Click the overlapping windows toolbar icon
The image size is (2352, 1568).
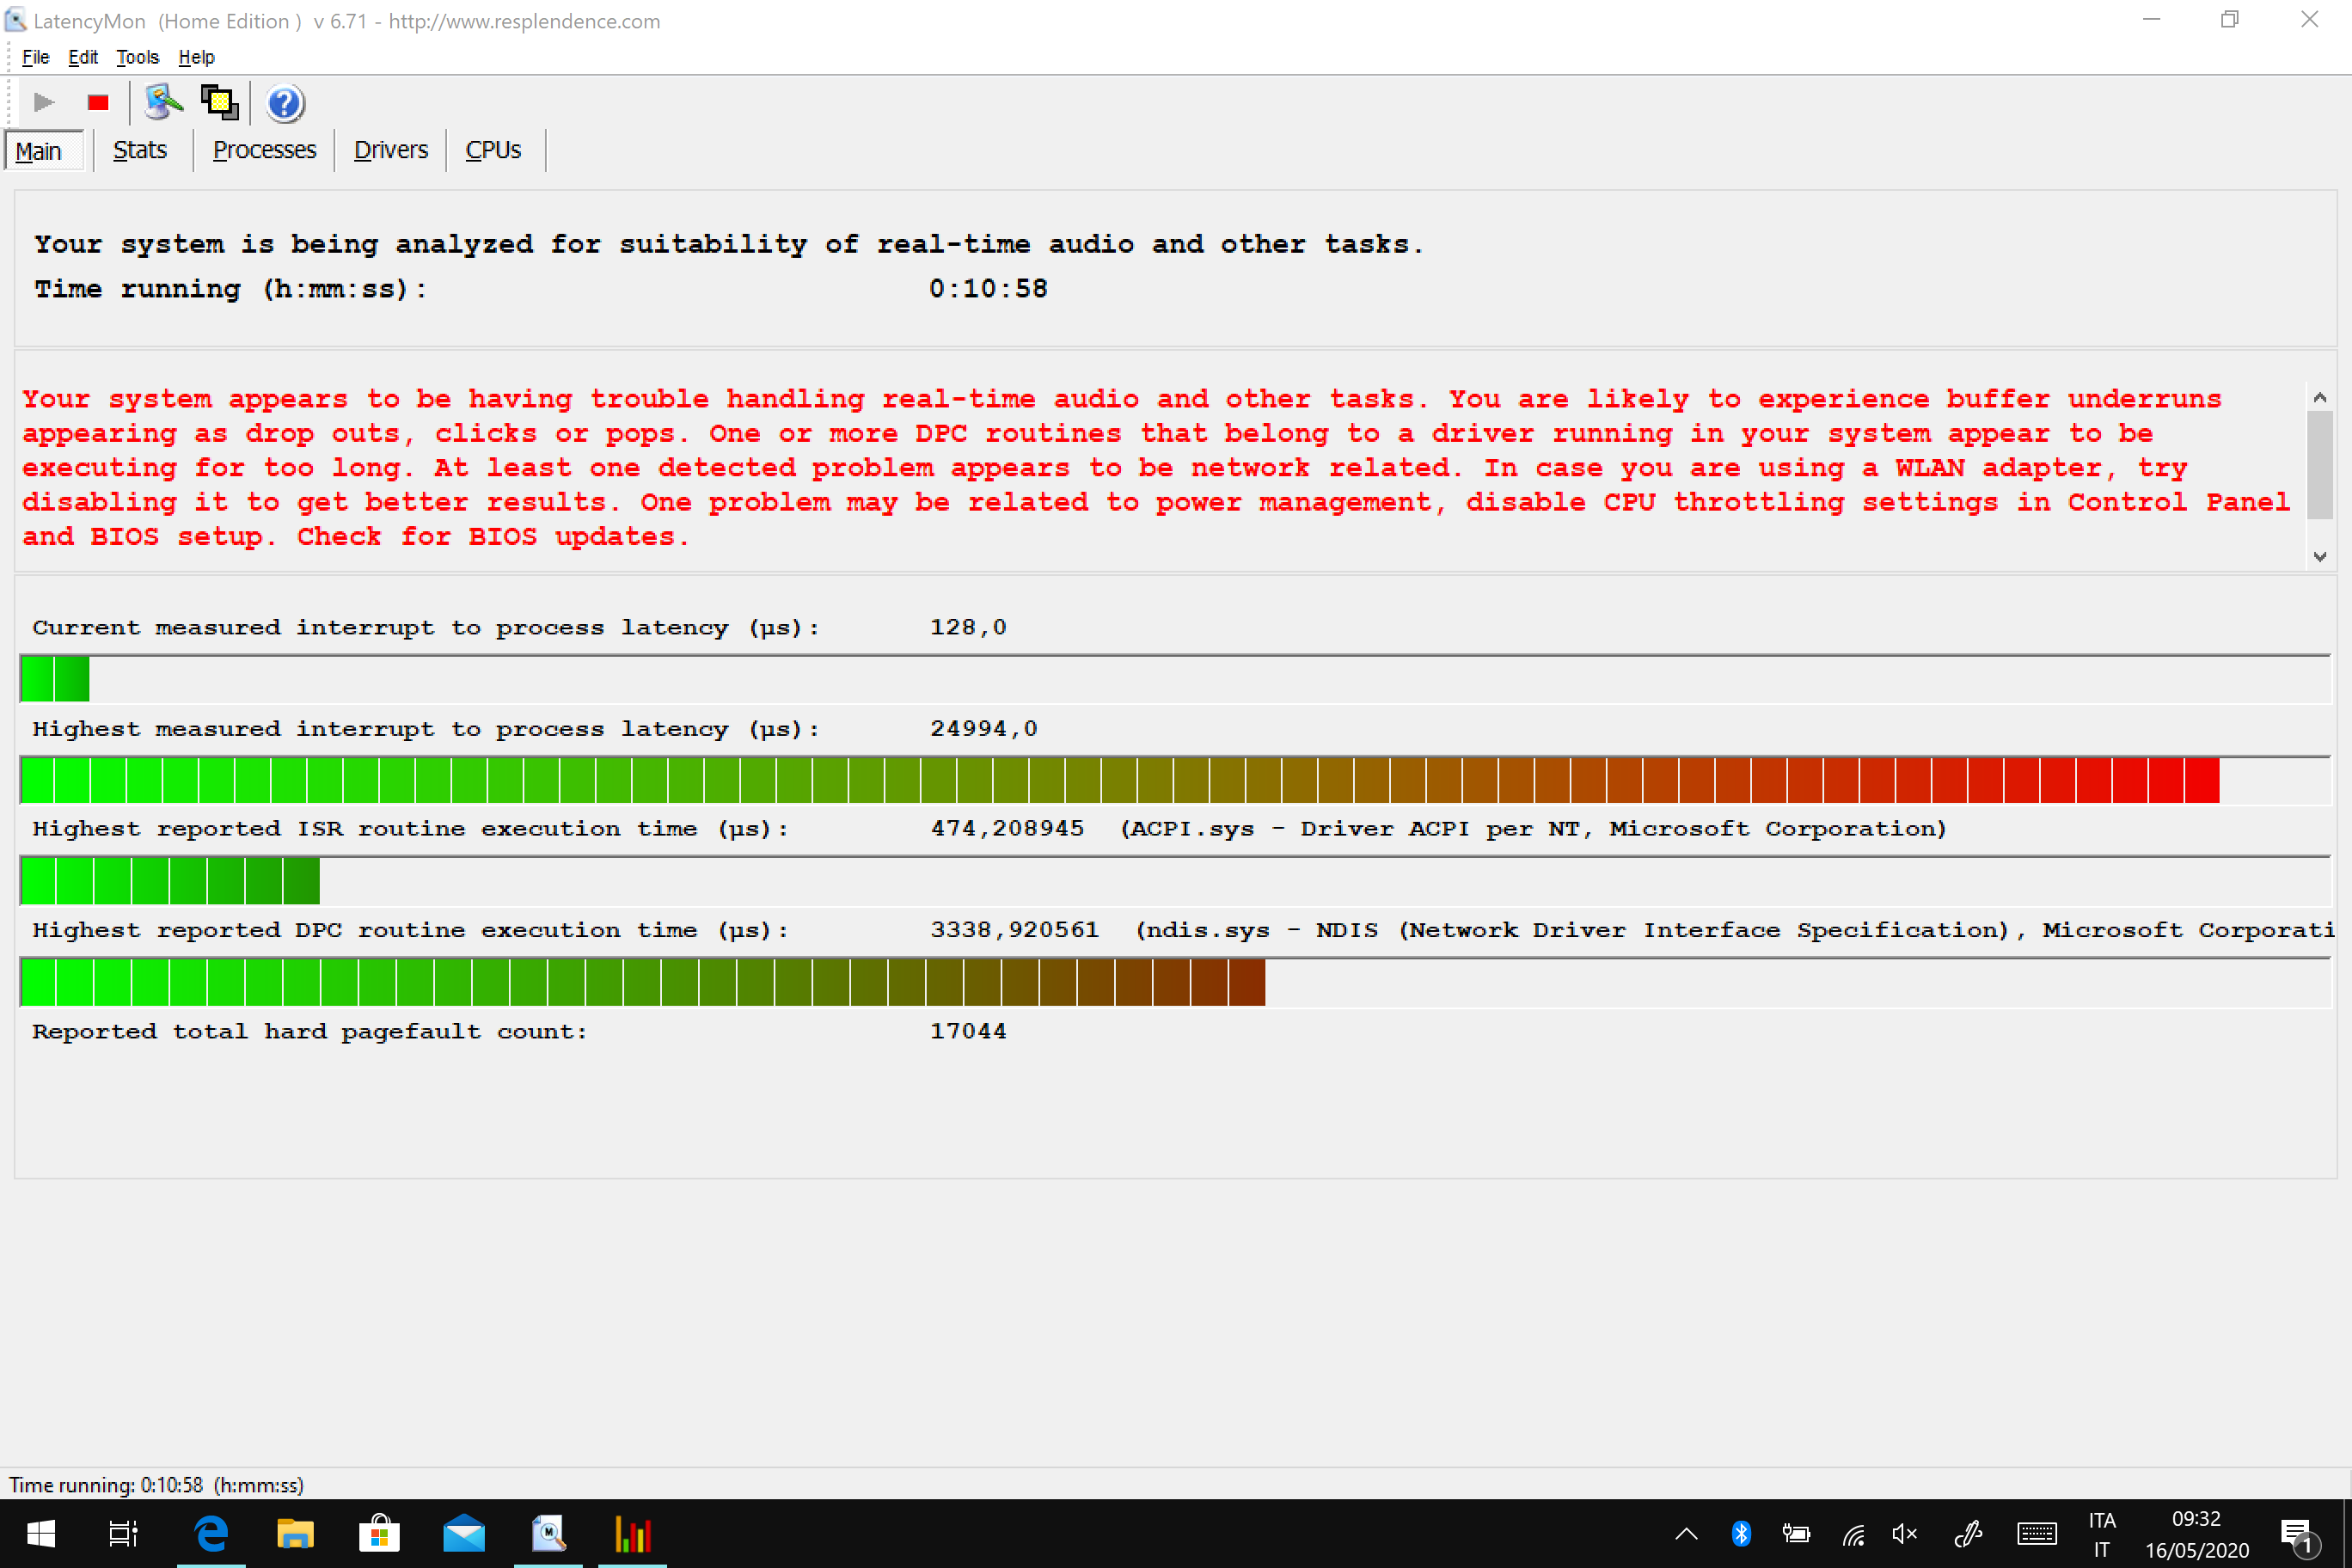click(x=219, y=102)
